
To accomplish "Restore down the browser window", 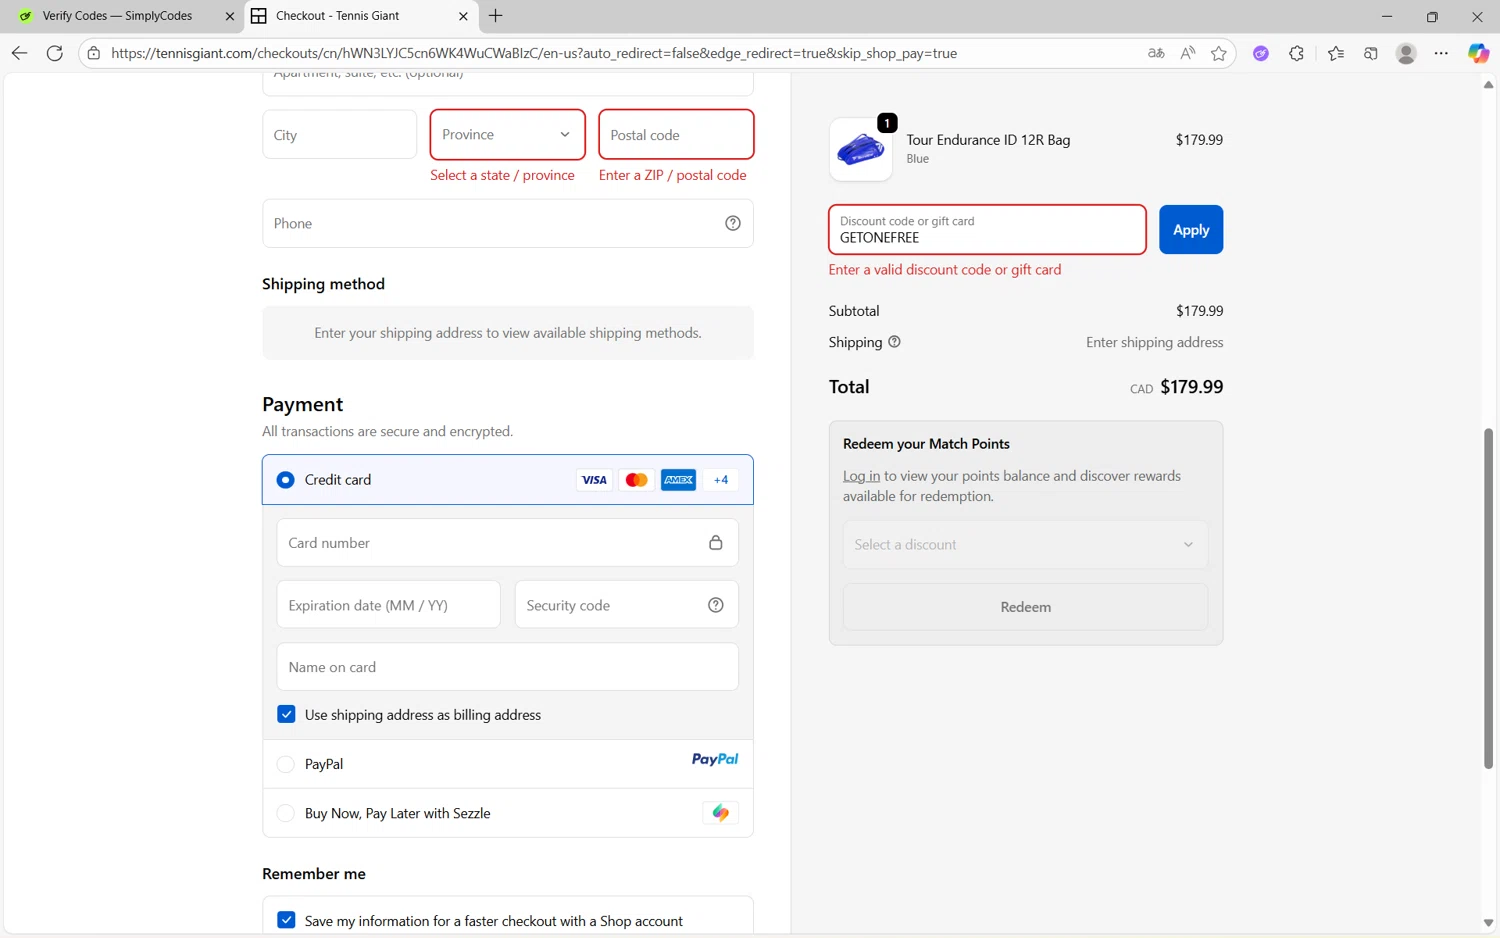I will [x=1432, y=16].
